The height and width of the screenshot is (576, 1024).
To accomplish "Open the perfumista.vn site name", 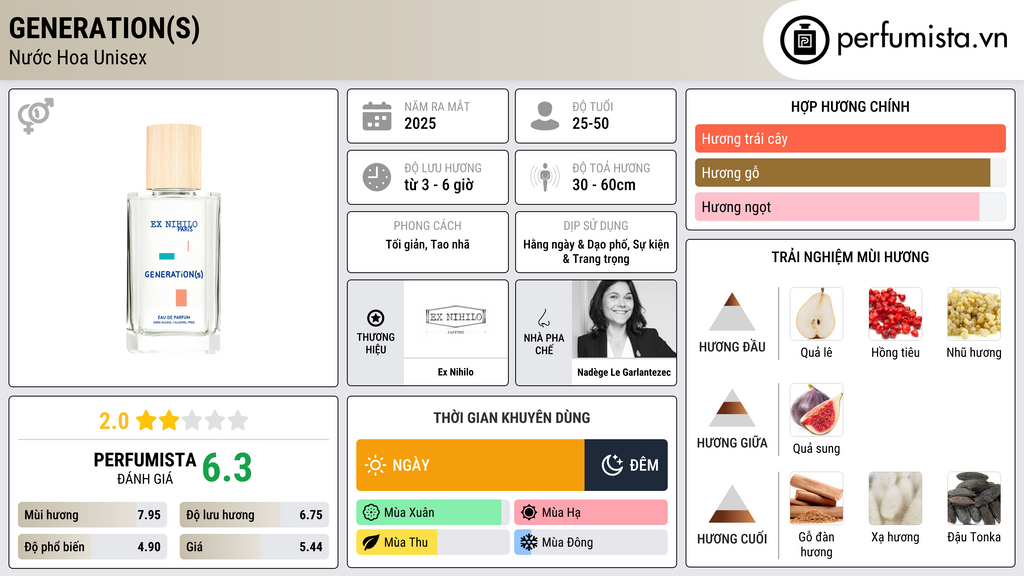I will (x=922, y=39).
